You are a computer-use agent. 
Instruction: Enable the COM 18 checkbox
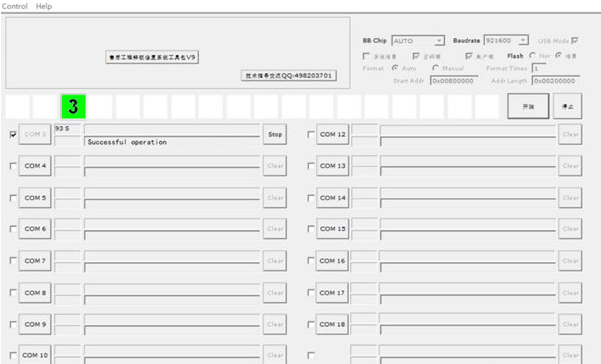(x=311, y=325)
